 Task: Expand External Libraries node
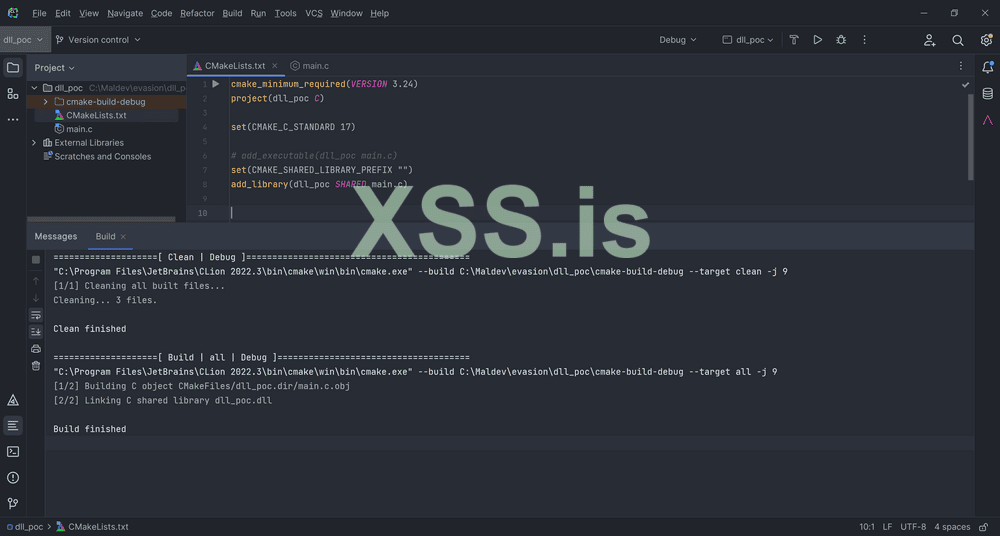34,143
